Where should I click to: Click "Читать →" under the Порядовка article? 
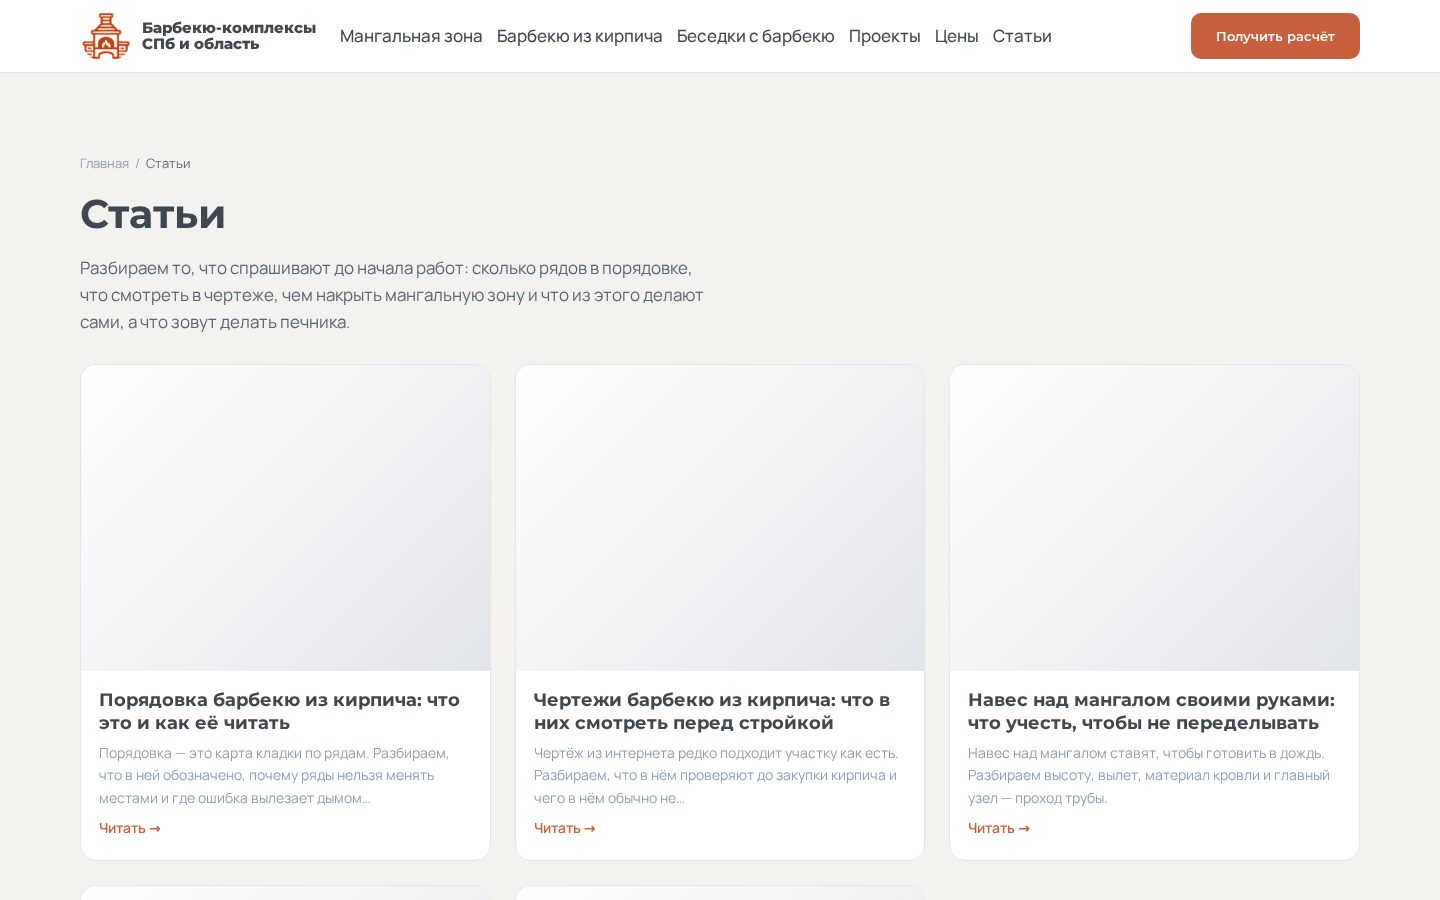point(130,828)
